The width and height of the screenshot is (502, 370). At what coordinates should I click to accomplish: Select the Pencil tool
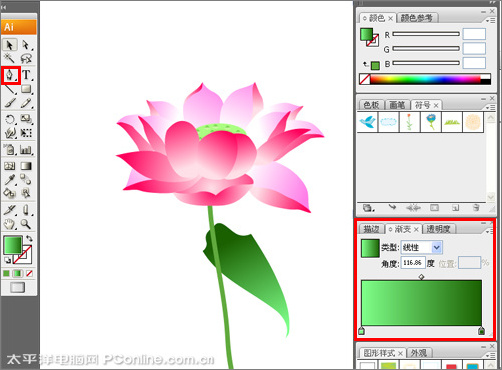[x=26, y=103]
